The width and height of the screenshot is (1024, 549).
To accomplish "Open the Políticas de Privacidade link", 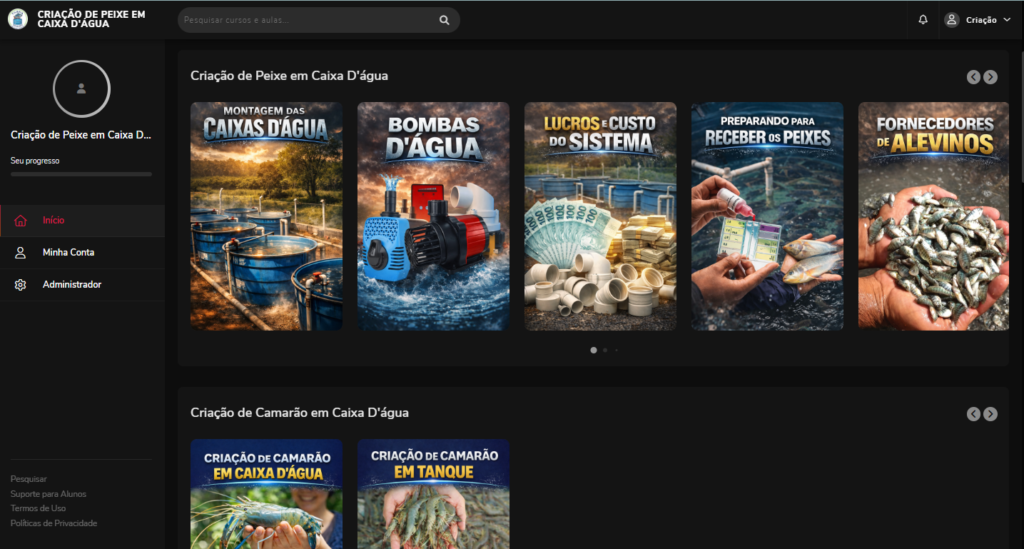I will (54, 523).
